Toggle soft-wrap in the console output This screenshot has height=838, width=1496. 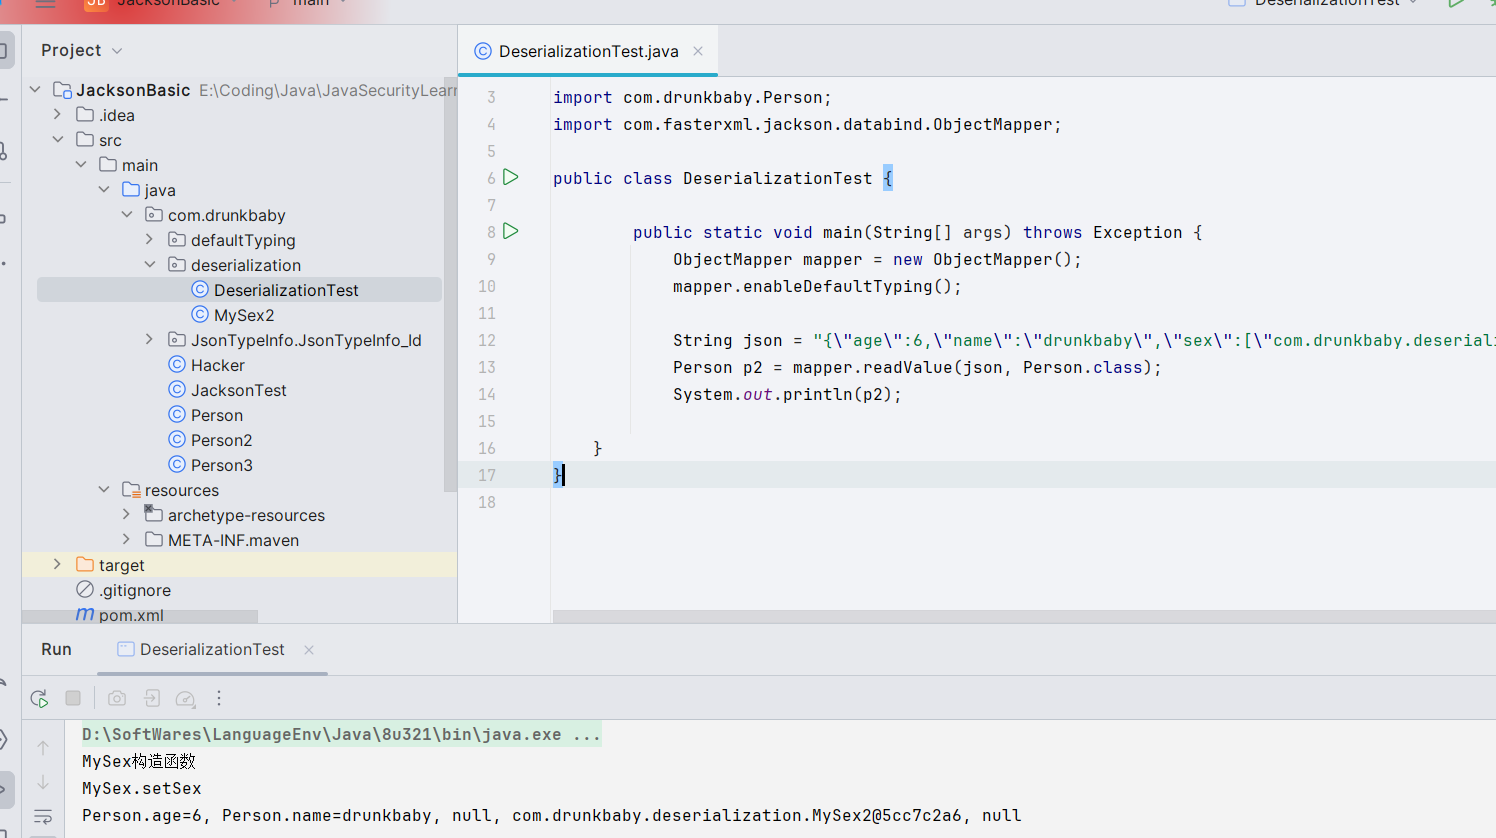pyautogui.click(x=43, y=816)
